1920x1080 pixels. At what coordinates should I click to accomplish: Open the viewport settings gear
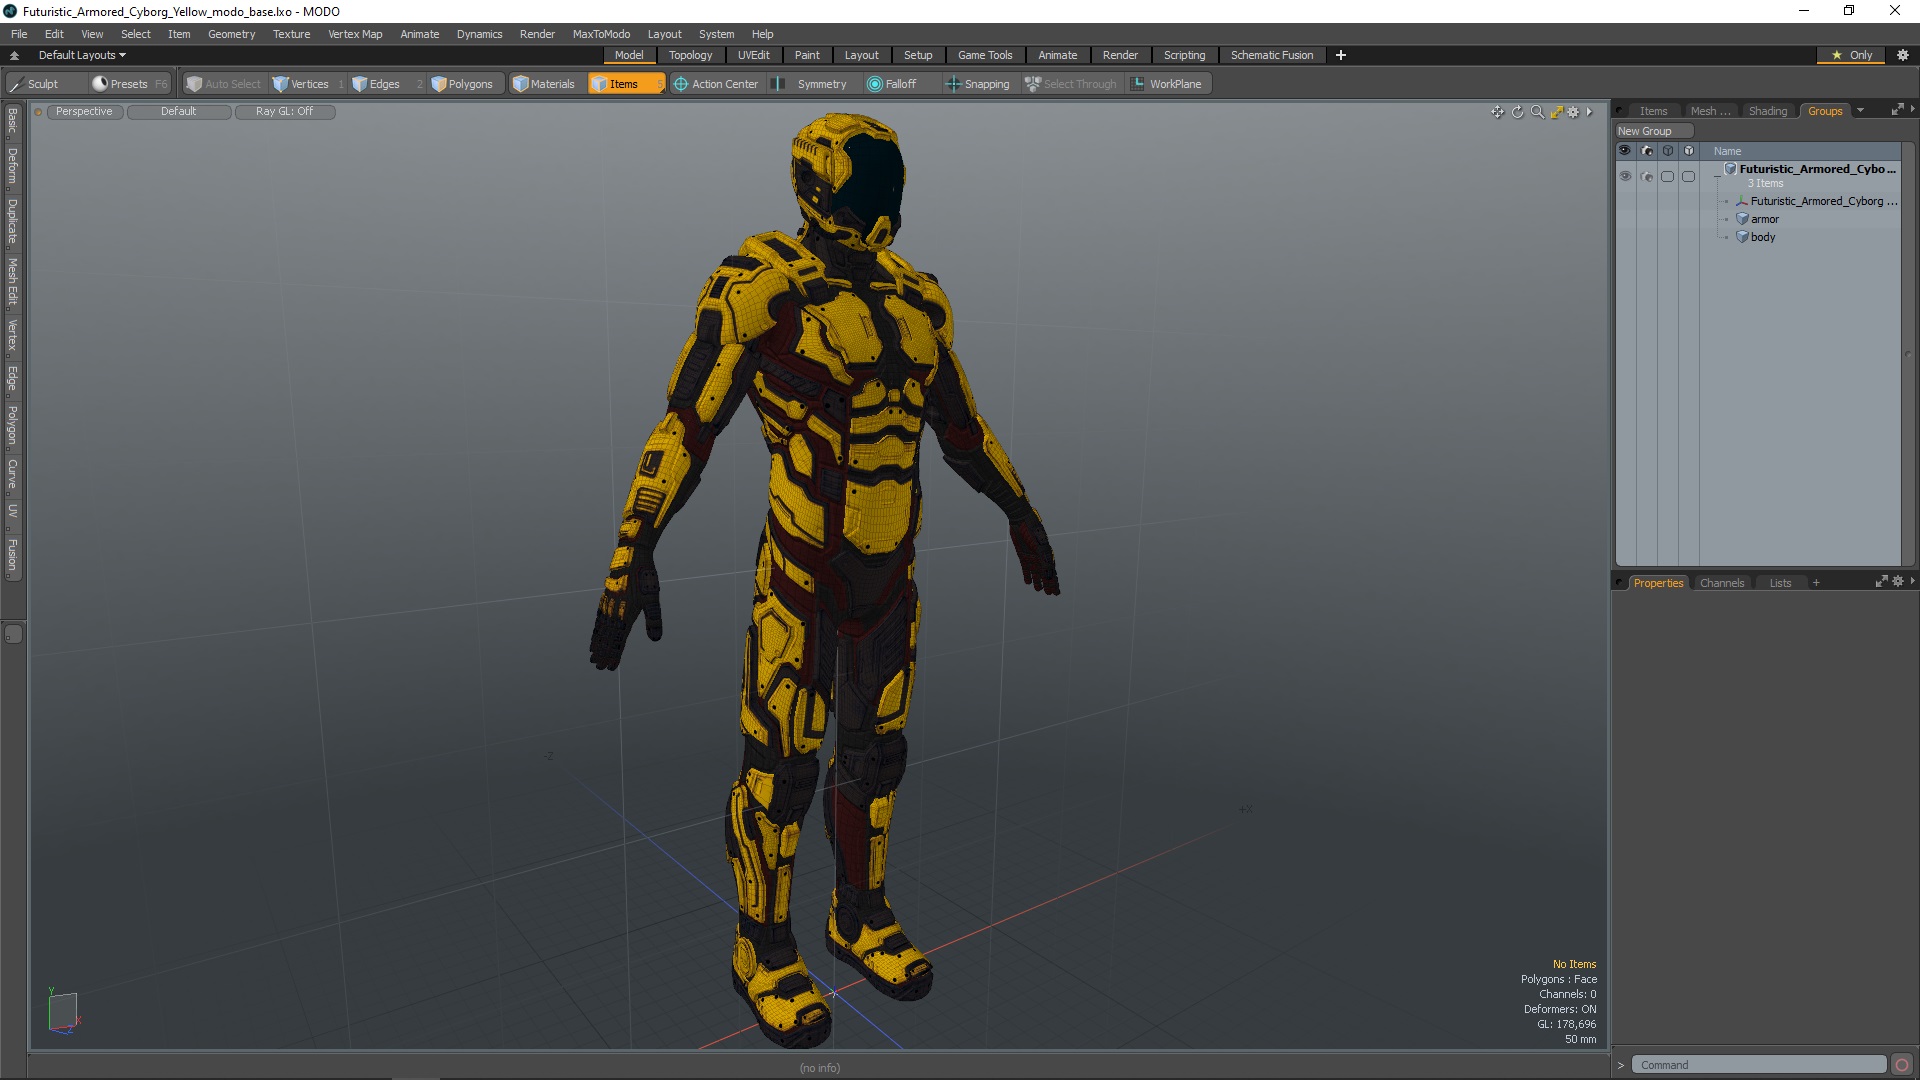pos(1573,112)
